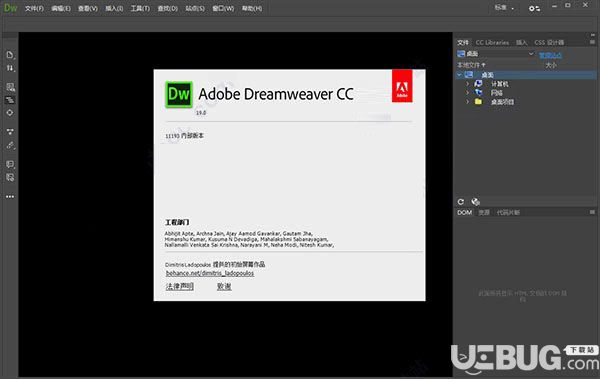Click the Dw logo in About dialog
Viewport: 600px width, 379px height.
(179, 95)
